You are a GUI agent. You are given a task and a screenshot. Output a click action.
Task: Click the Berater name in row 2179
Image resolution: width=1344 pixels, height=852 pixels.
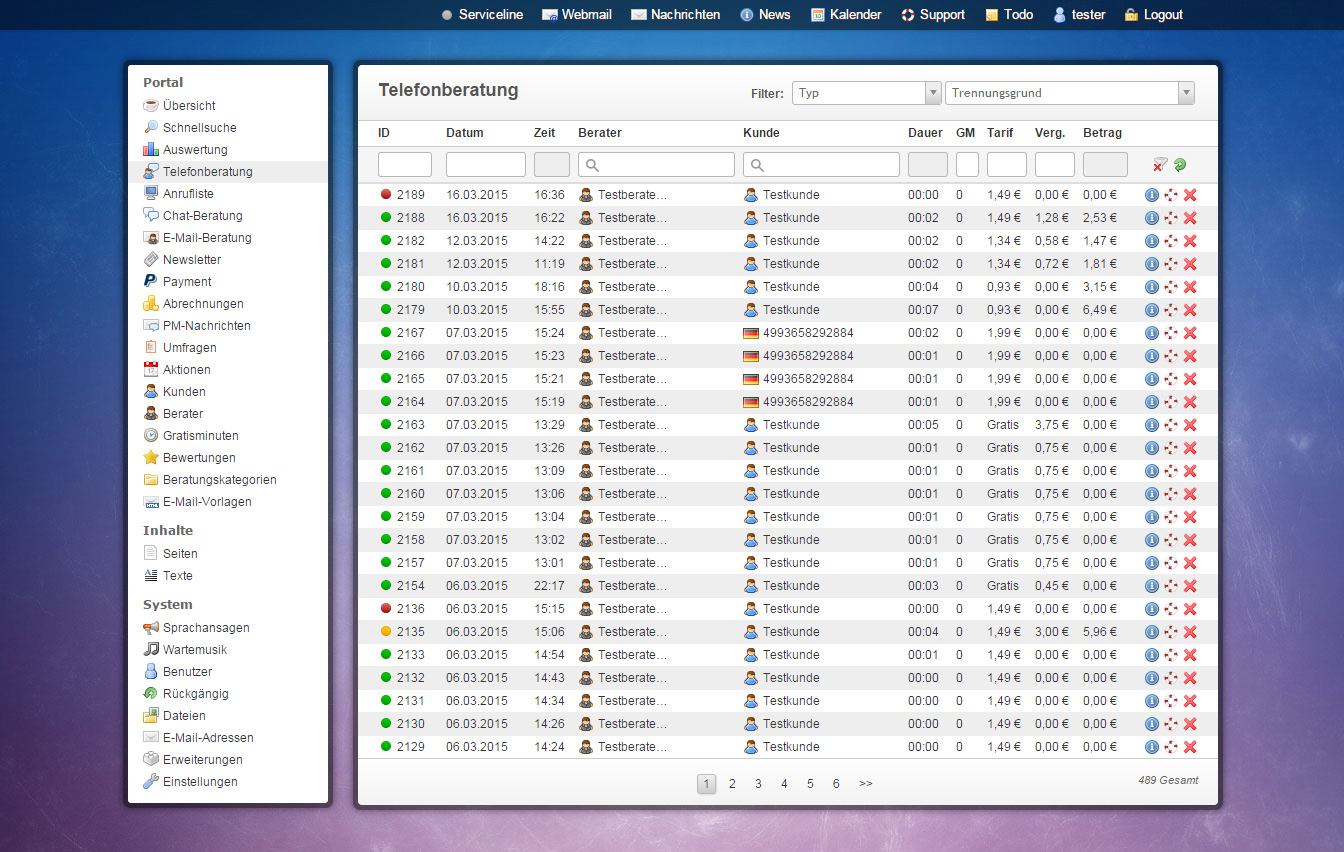tap(632, 310)
